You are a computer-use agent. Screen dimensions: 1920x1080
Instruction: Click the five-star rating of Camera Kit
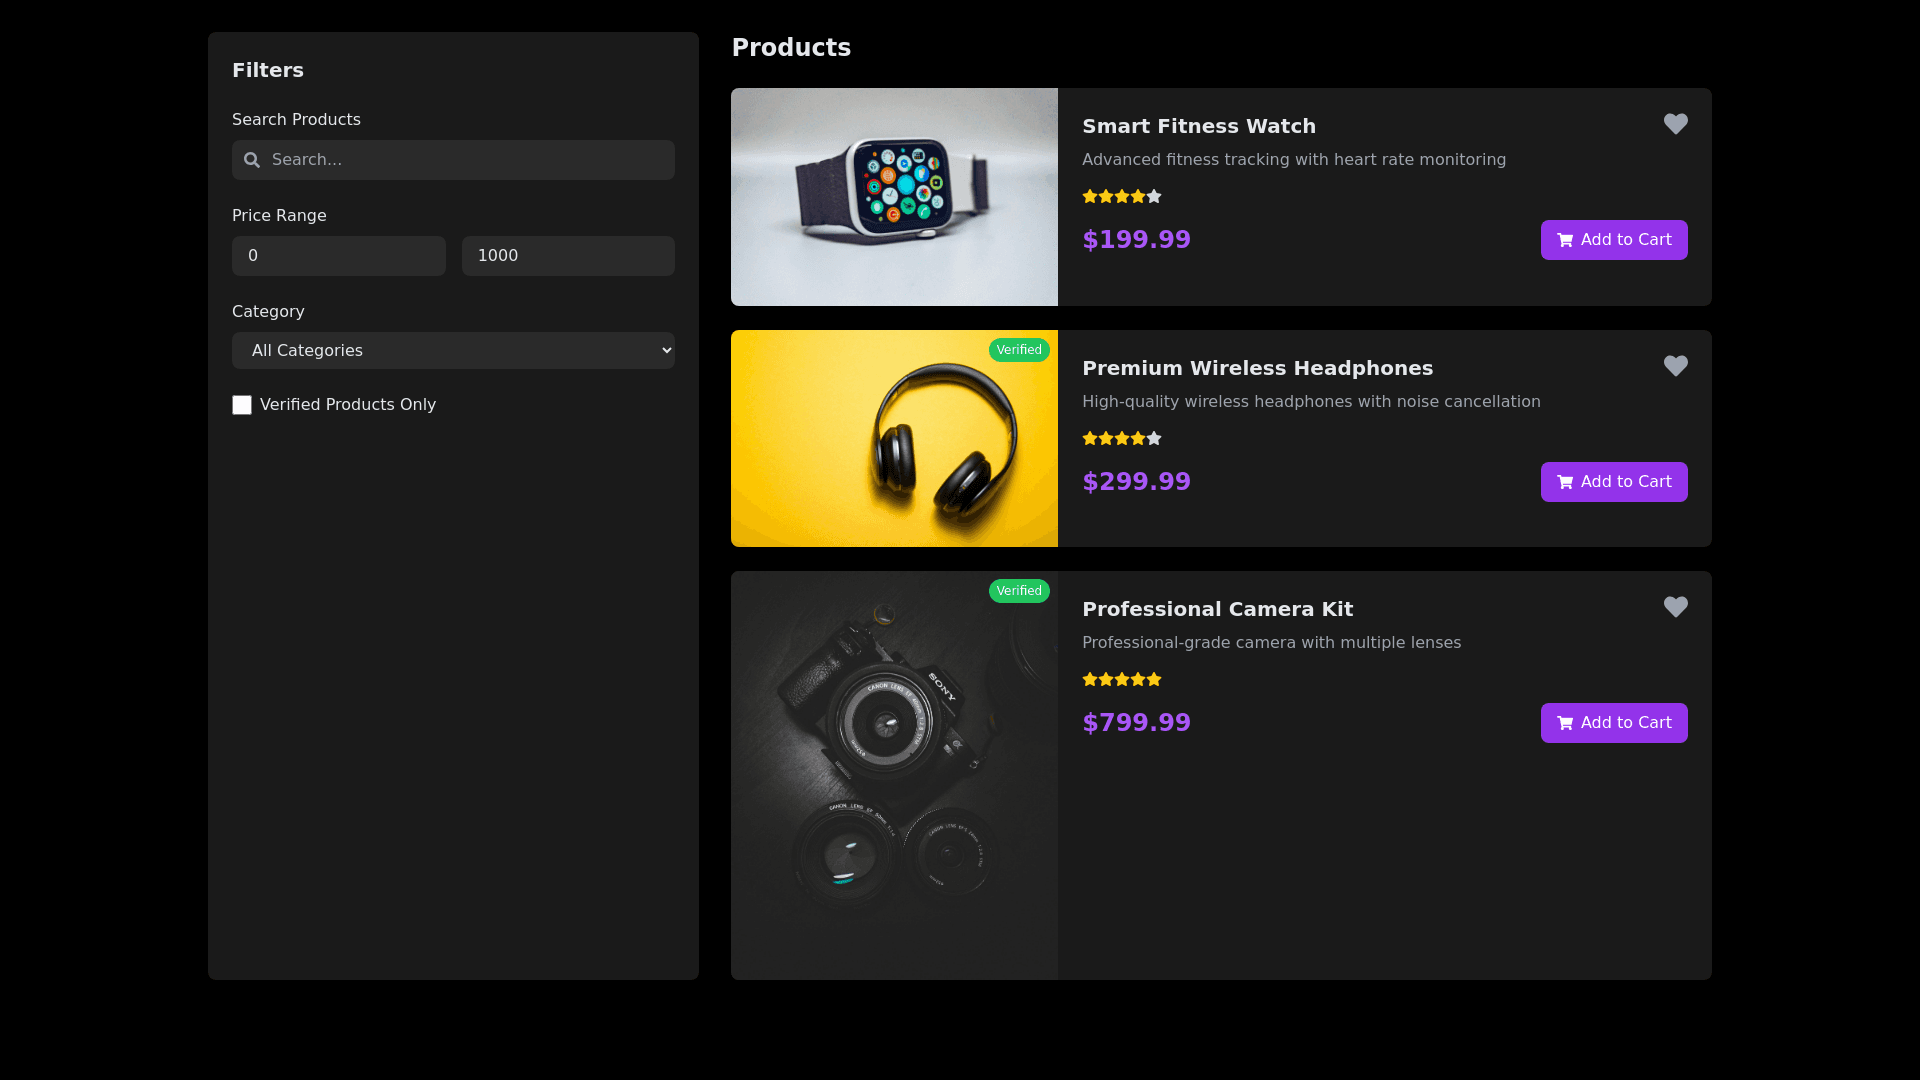pos(1121,680)
